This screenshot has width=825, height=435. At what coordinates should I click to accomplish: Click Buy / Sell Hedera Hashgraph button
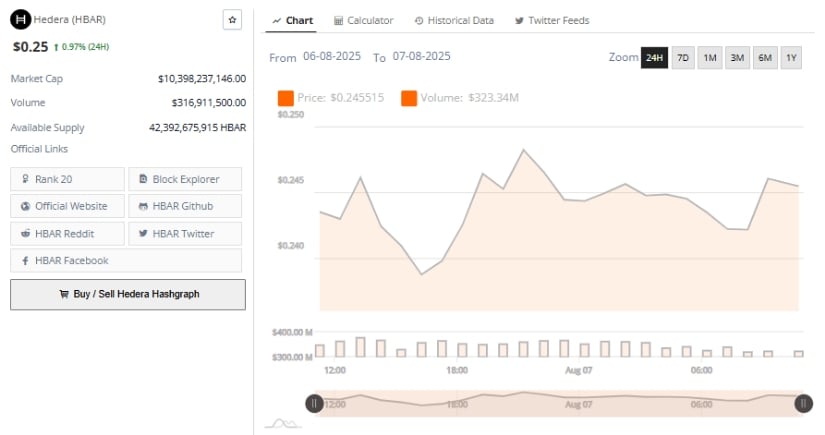click(x=128, y=295)
